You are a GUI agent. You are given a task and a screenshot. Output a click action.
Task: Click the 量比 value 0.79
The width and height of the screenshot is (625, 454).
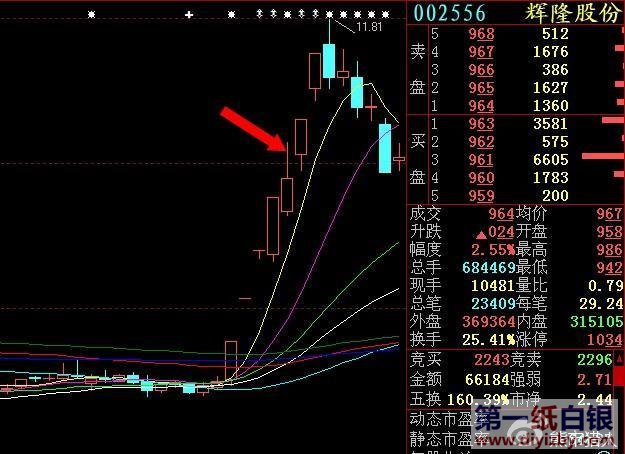coord(605,286)
